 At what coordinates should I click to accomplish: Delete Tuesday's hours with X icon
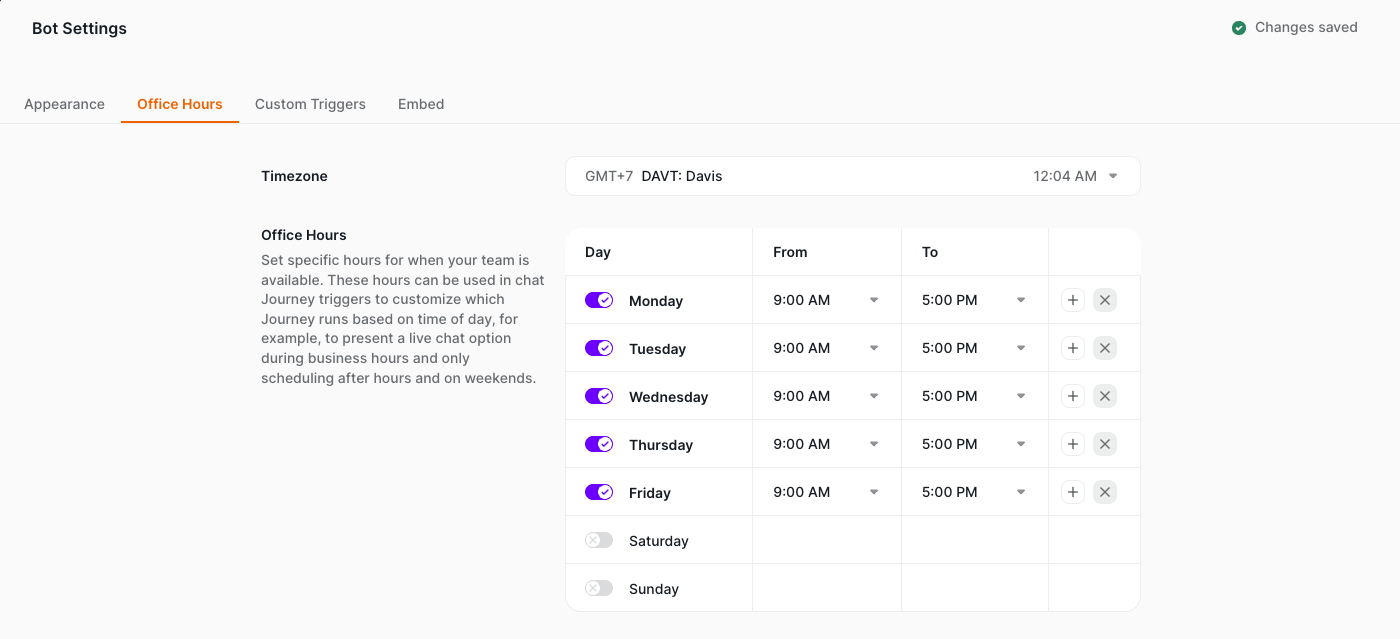click(x=1105, y=348)
